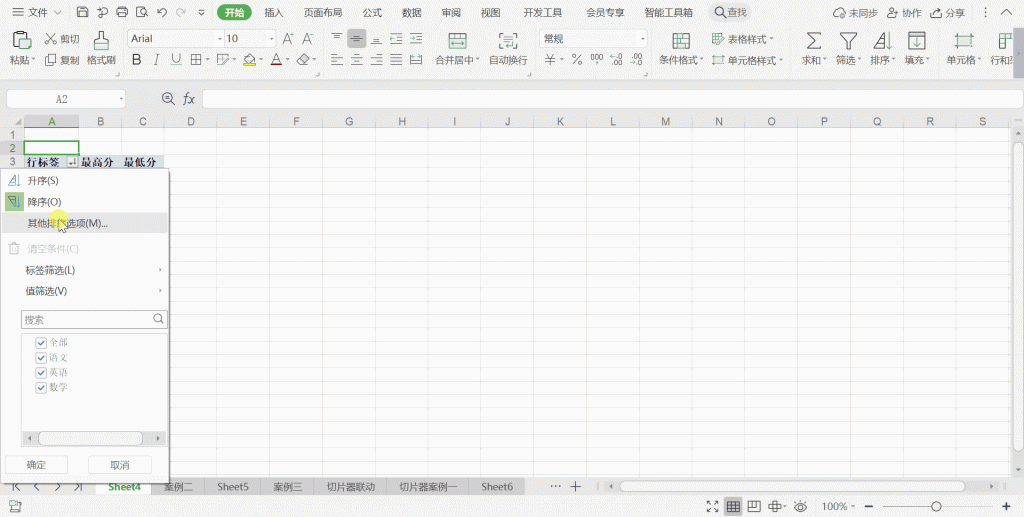This screenshot has width=1024, height=517.
Task: Open the Name Box dropdown arrow
Action: click(x=121, y=99)
